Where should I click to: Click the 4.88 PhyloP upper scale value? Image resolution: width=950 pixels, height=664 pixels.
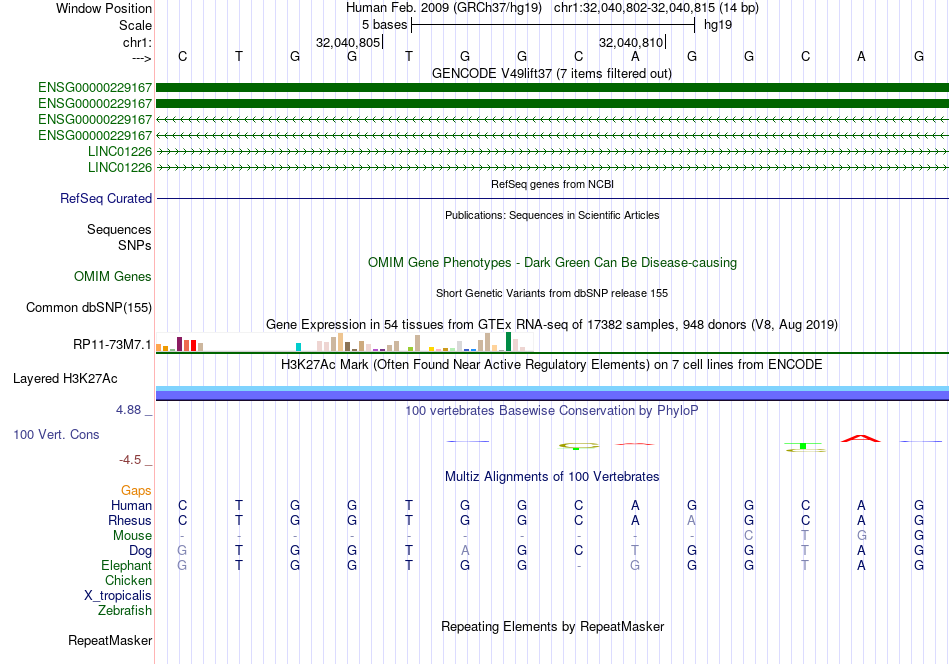[x=128, y=410]
